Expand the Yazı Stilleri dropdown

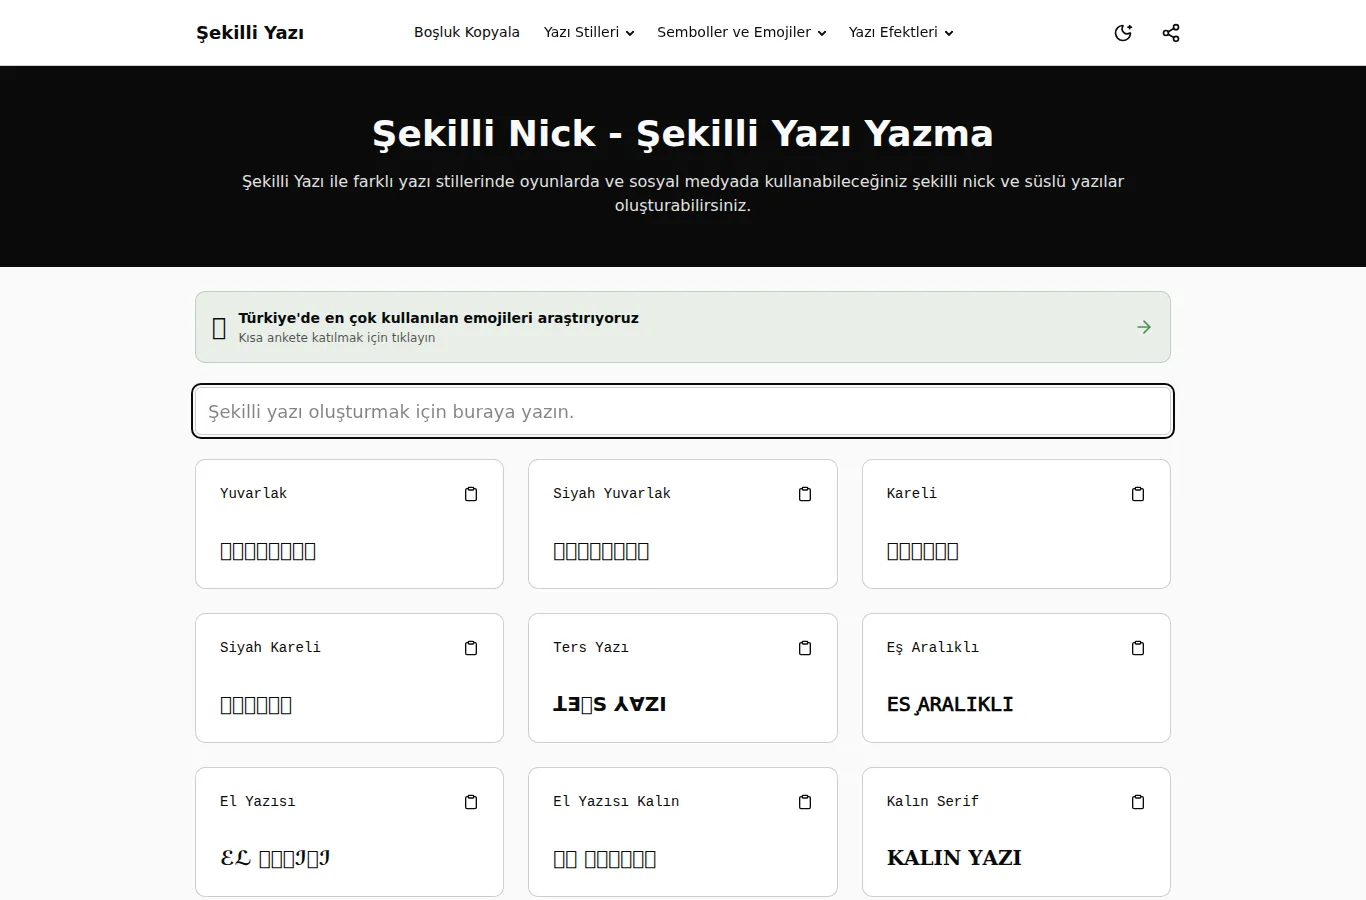pos(589,32)
